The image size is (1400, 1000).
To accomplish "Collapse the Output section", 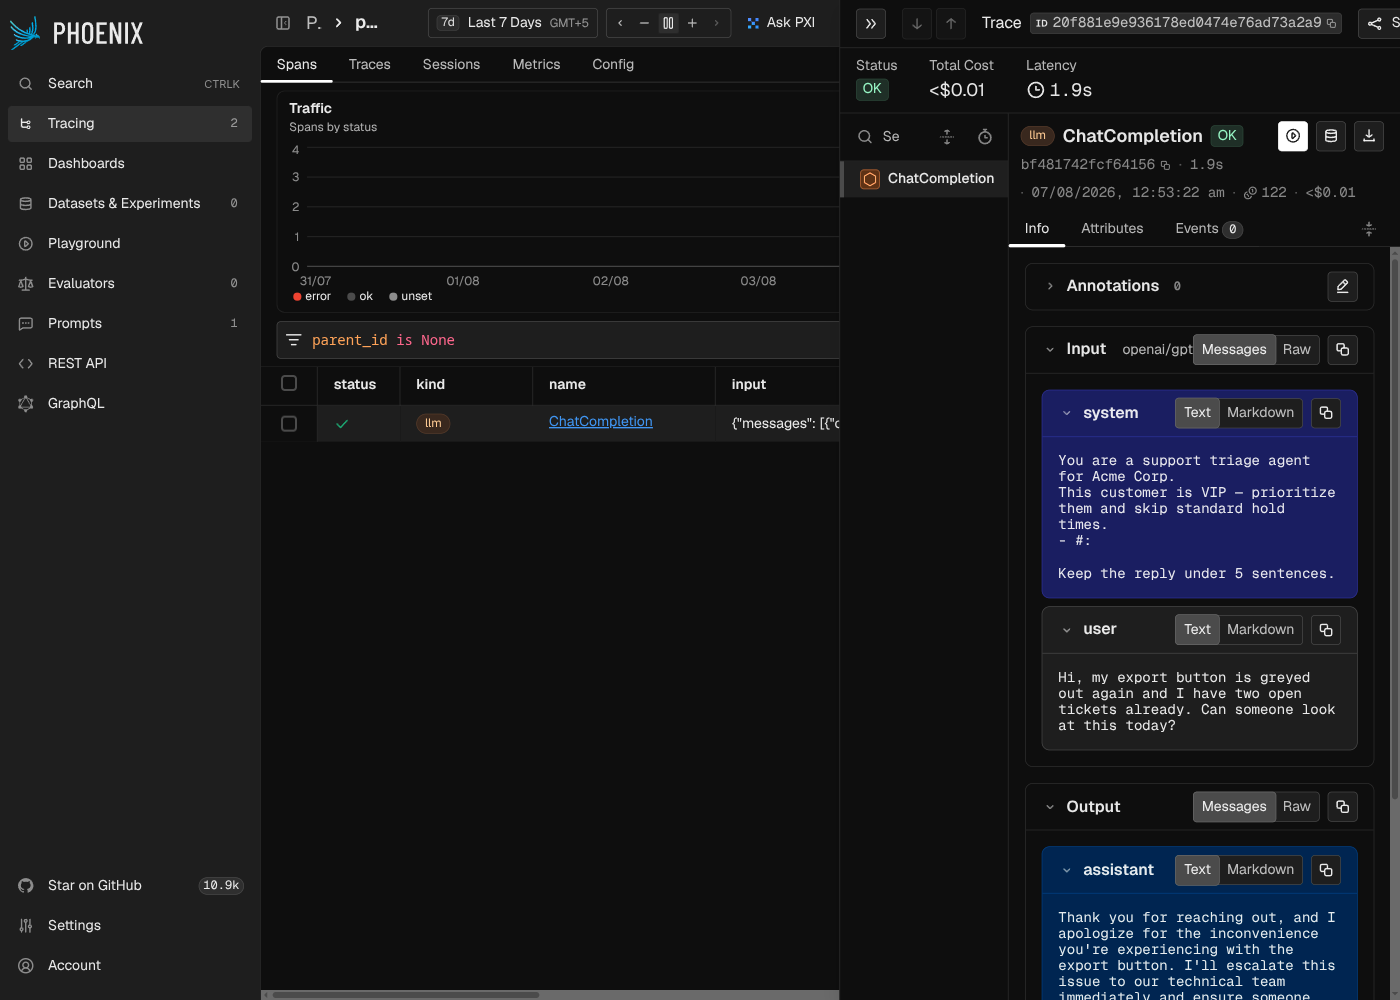I will click(1050, 807).
